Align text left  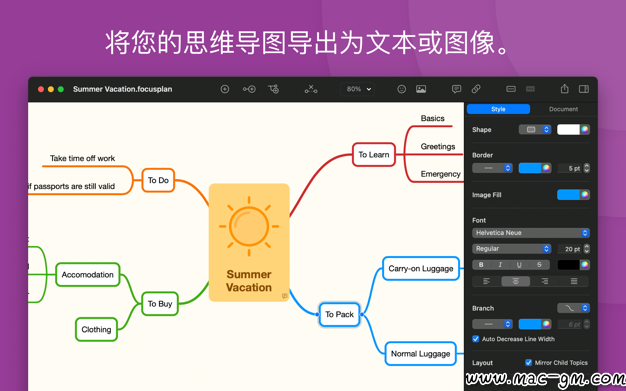pos(486,281)
